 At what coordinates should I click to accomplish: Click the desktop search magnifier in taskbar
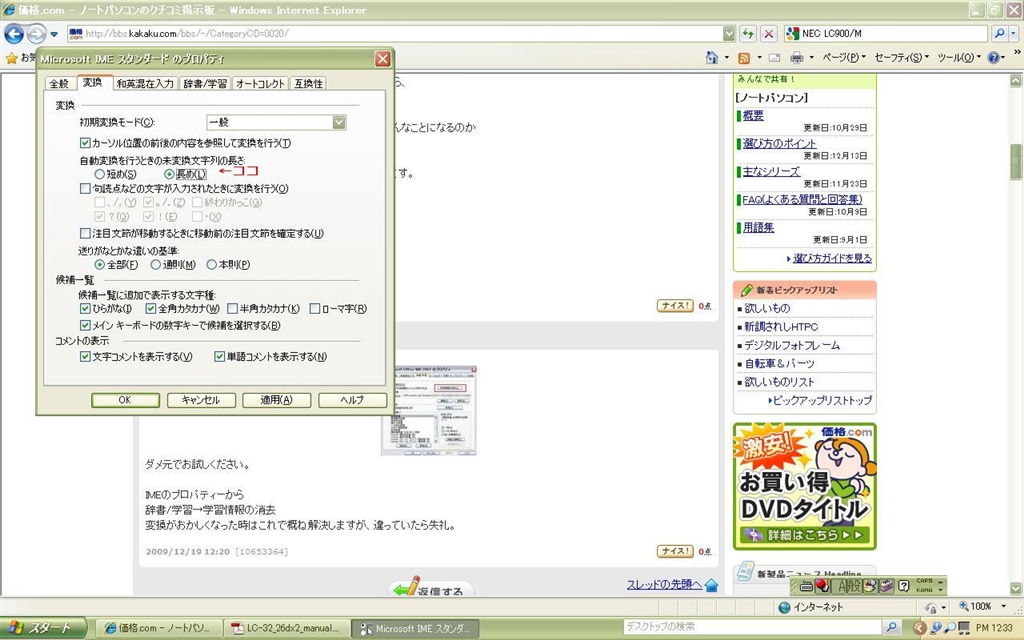891,628
